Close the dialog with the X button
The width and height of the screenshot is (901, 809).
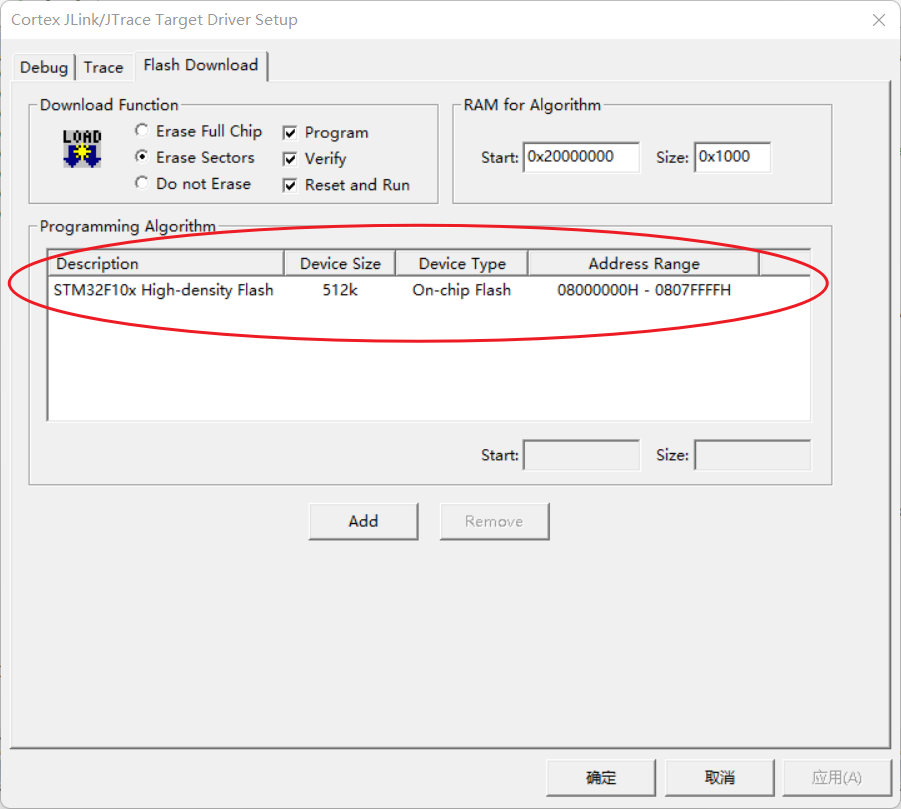click(x=877, y=19)
